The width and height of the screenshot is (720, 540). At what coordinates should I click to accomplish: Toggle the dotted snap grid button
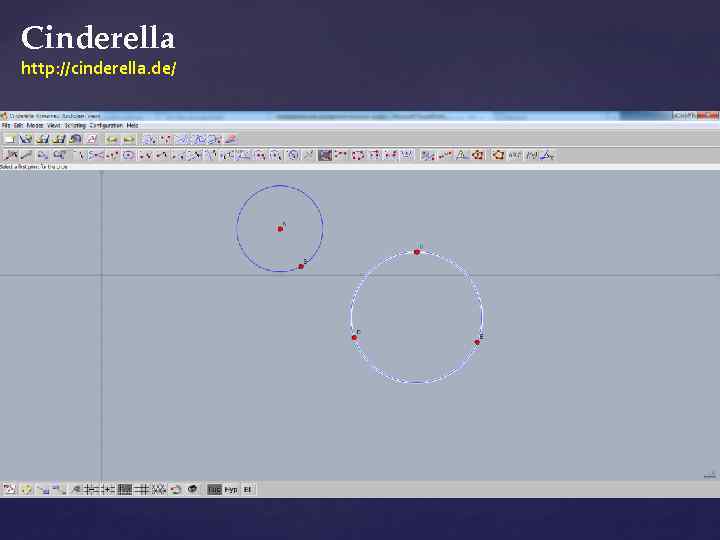(158, 489)
